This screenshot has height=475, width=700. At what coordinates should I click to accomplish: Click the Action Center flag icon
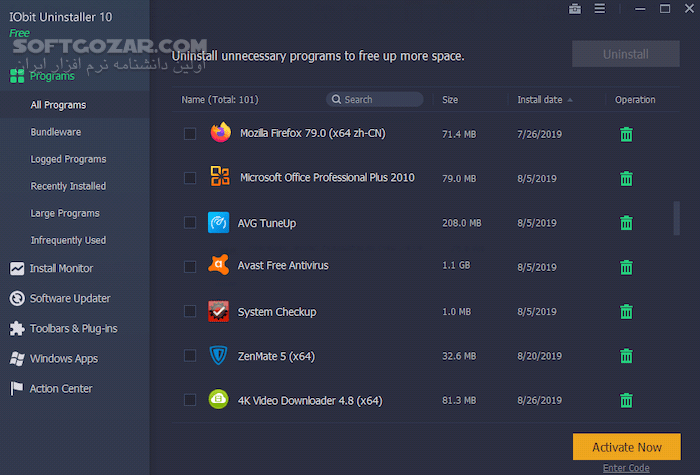[17, 388]
